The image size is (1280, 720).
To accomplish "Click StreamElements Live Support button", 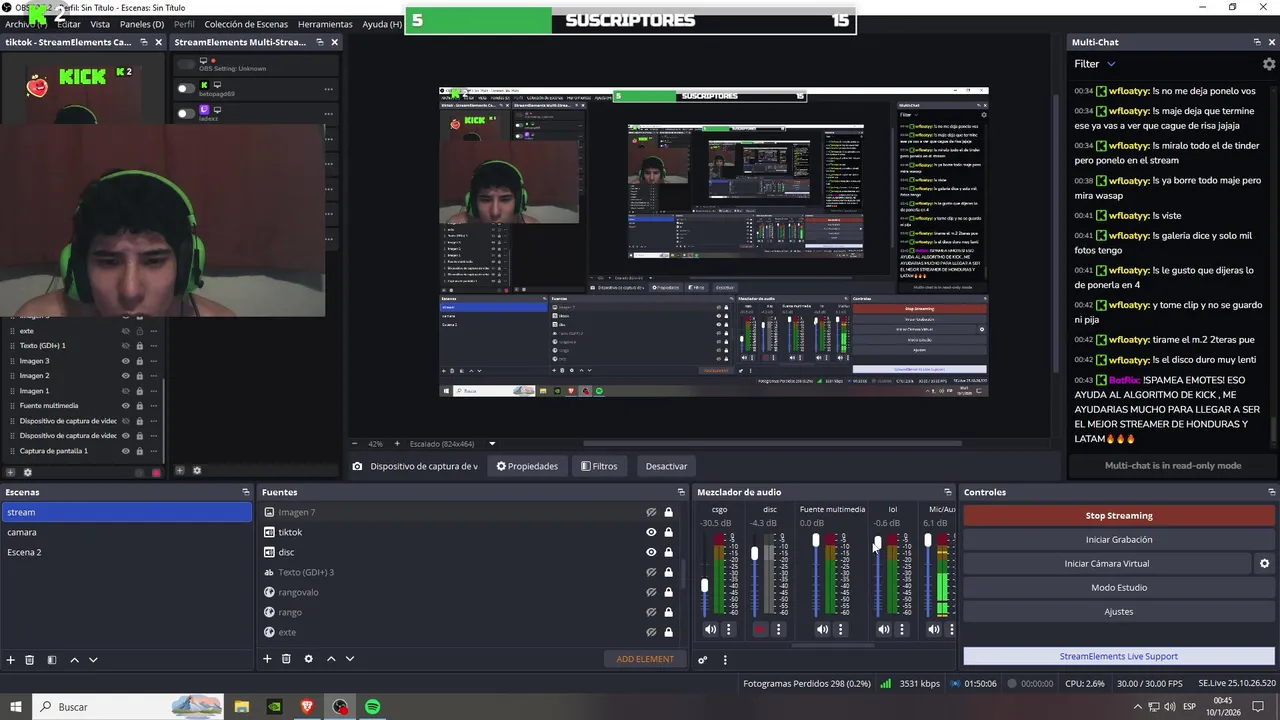I will (x=1119, y=656).
